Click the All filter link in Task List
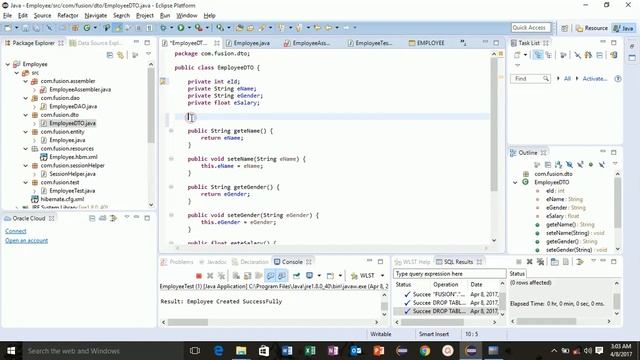Image resolution: width=640 pixels, height=360 pixels. (x=567, y=78)
